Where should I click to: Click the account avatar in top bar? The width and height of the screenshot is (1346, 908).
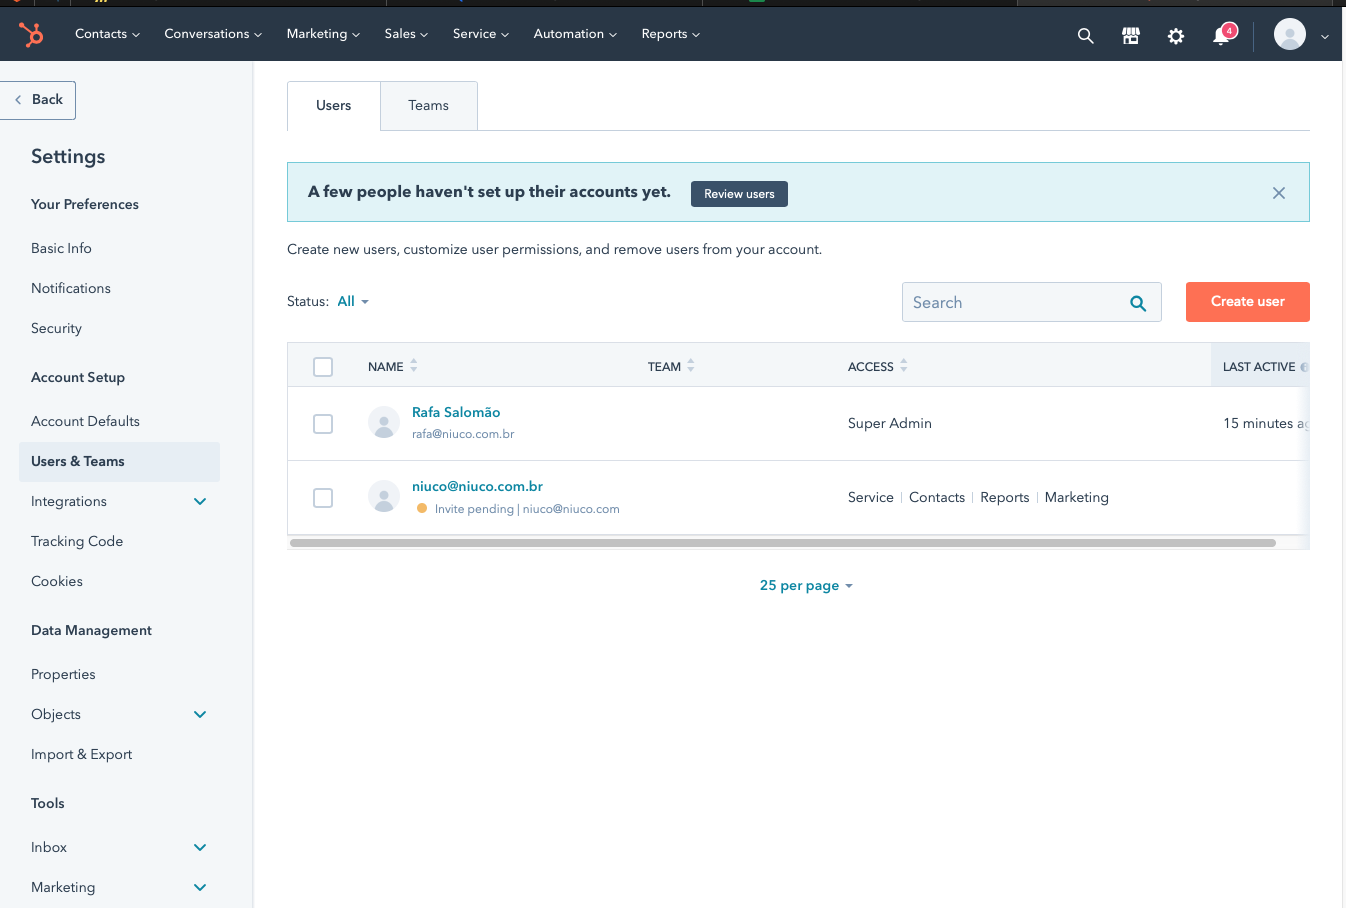click(1290, 34)
